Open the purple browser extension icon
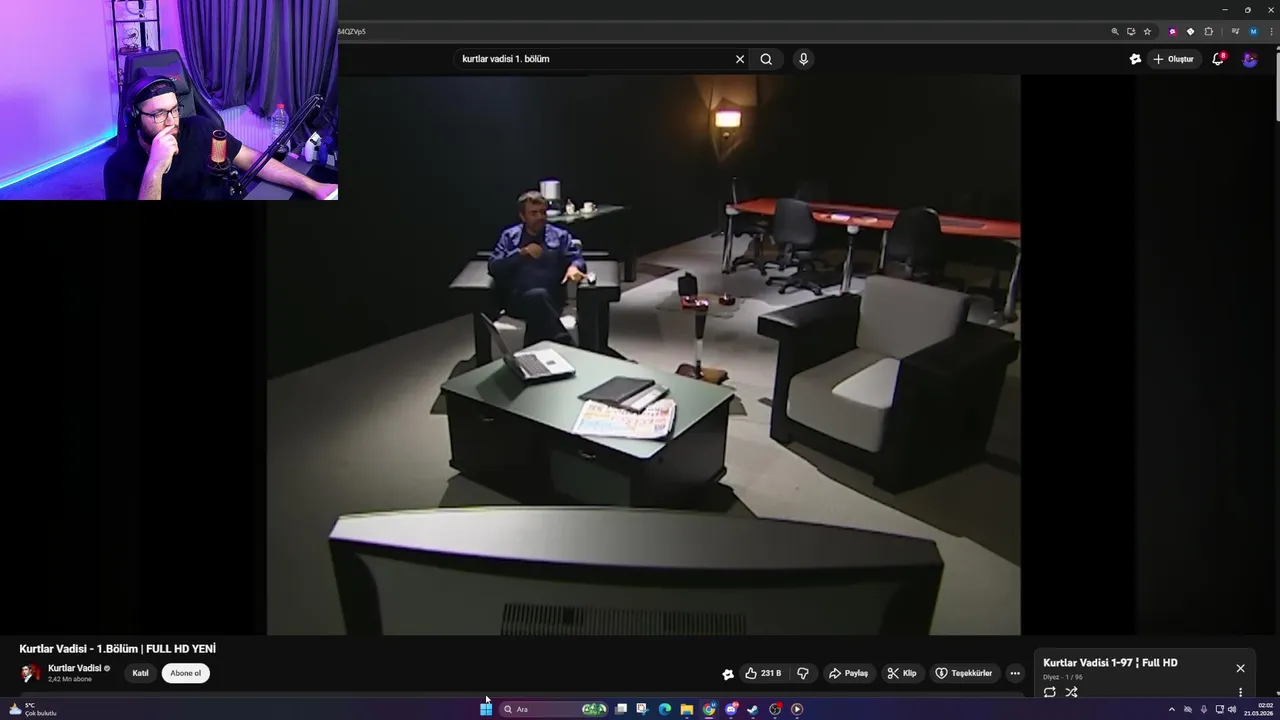The image size is (1280, 720). (x=1173, y=31)
